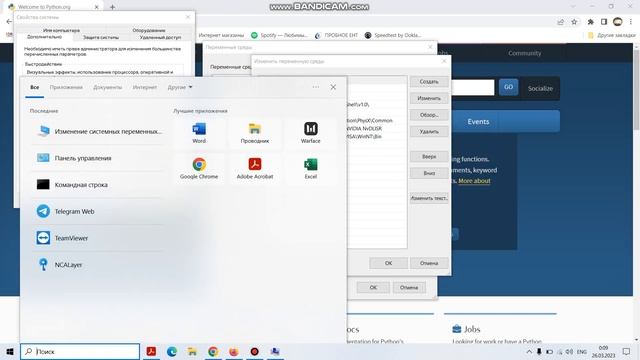Open Проводник from best apps
This screenshot has width=640, height=360.
click(255, 133)
